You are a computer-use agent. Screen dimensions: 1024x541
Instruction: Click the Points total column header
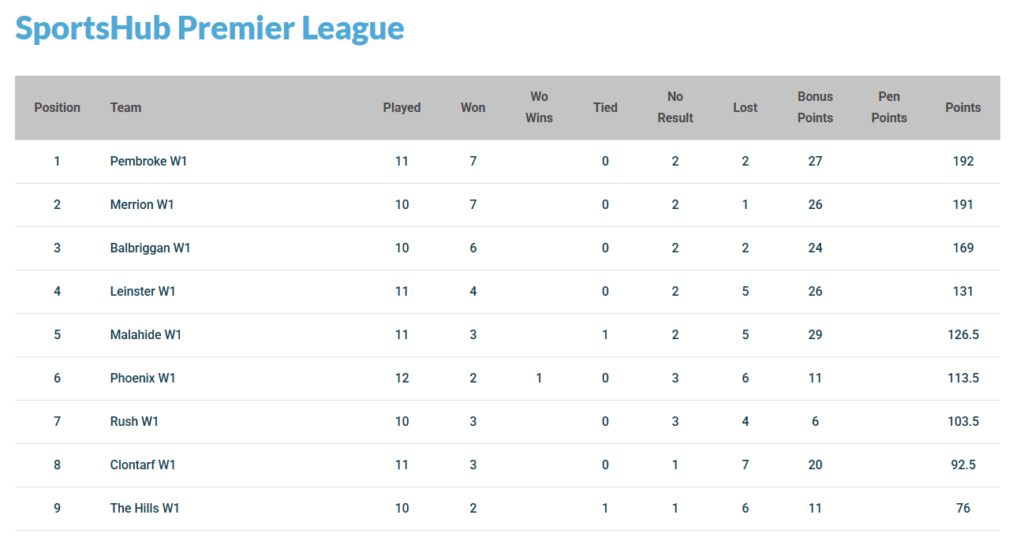point(963,107)
